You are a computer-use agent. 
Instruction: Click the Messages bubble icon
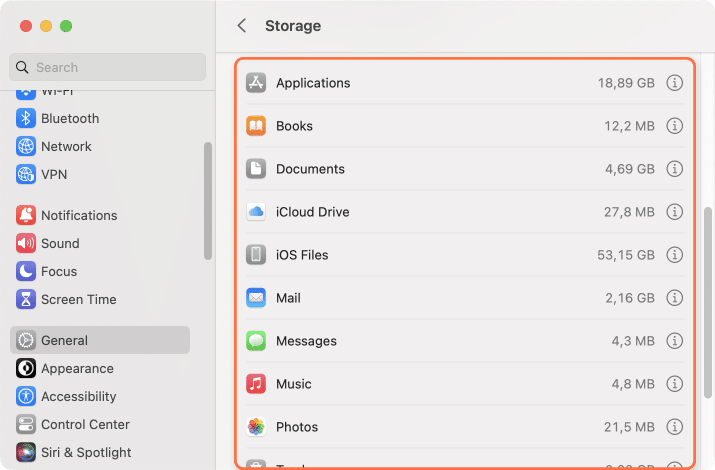[256, 341]
